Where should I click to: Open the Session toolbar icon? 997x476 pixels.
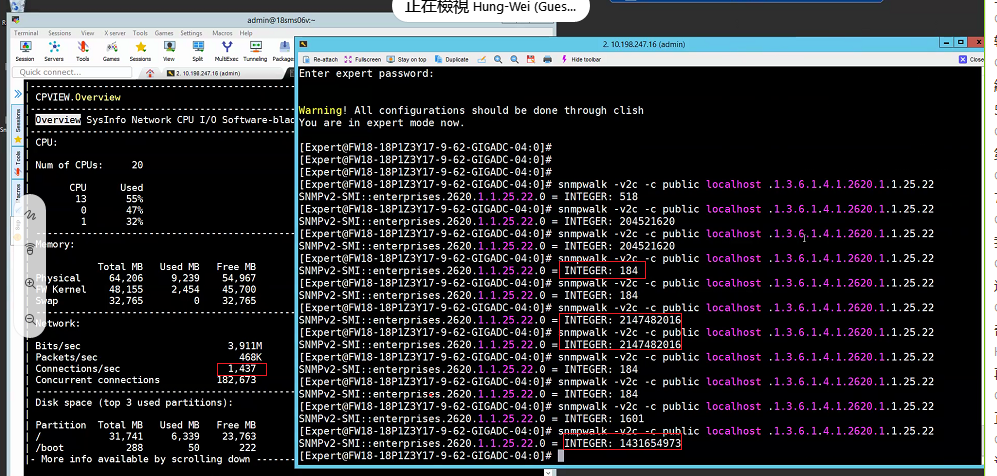(25, 51)
